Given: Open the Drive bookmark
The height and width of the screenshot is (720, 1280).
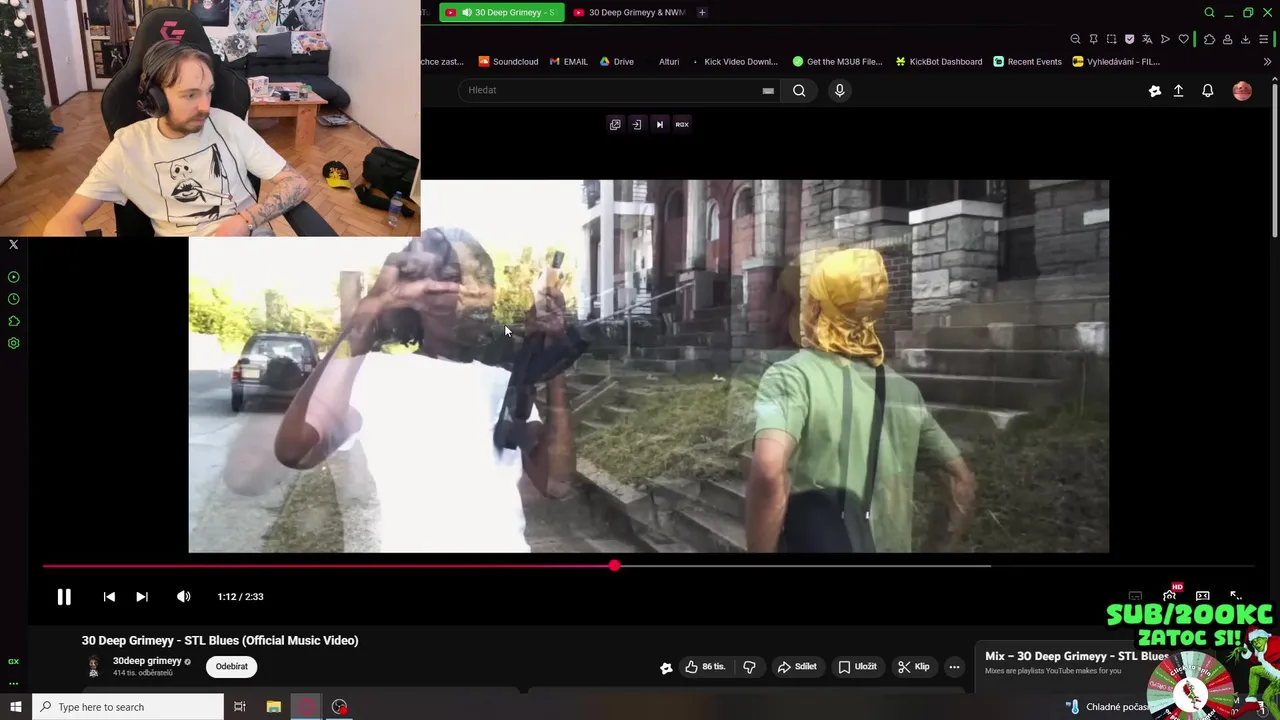Looking at the screenshot, I should [x=617, y=61].
